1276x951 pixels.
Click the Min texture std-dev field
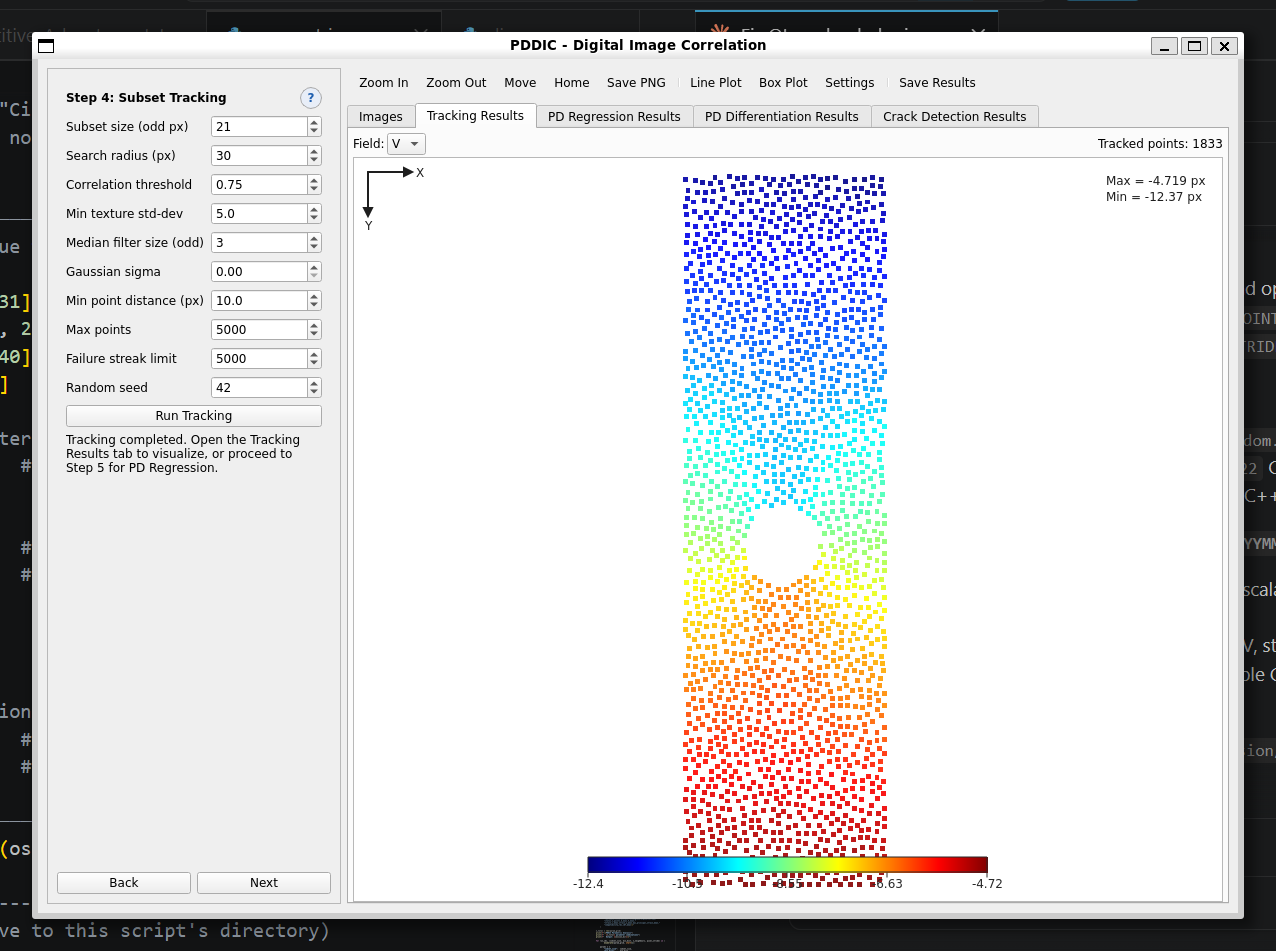click(x=259, y=214)
